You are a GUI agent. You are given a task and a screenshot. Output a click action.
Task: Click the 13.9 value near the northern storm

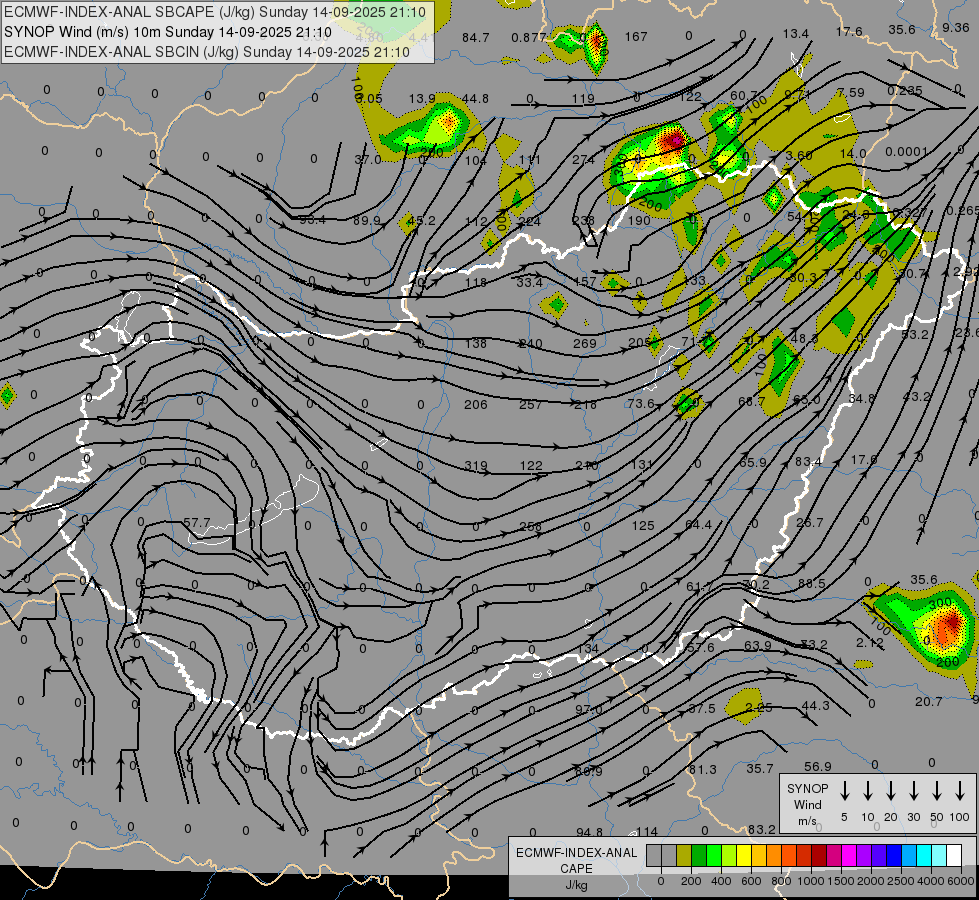click(422, 99)
